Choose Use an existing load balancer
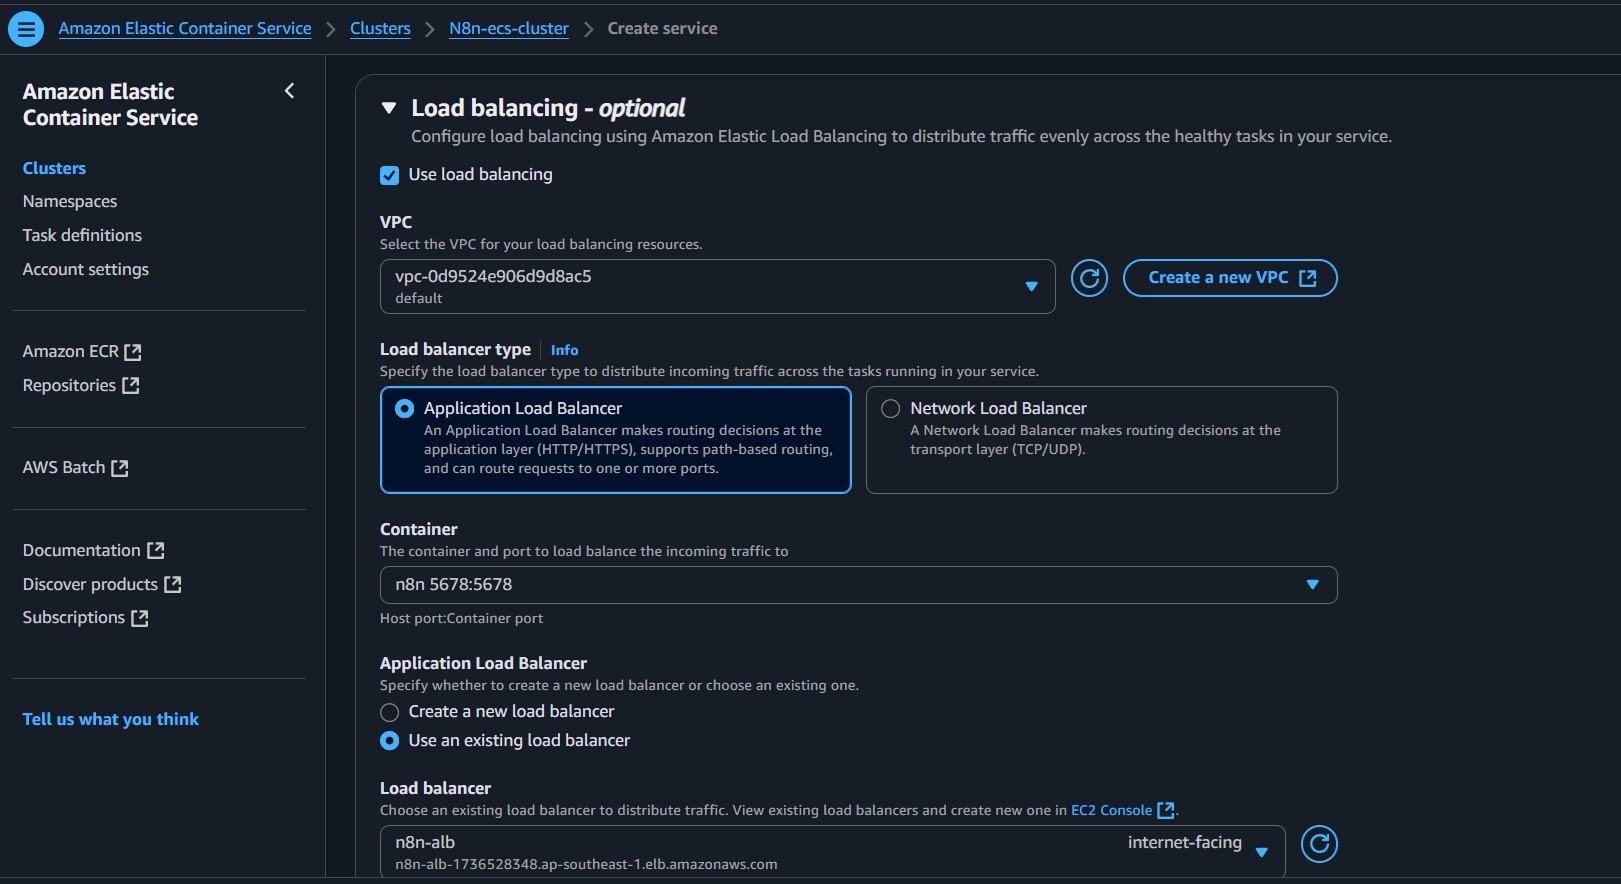 [390, 741]
